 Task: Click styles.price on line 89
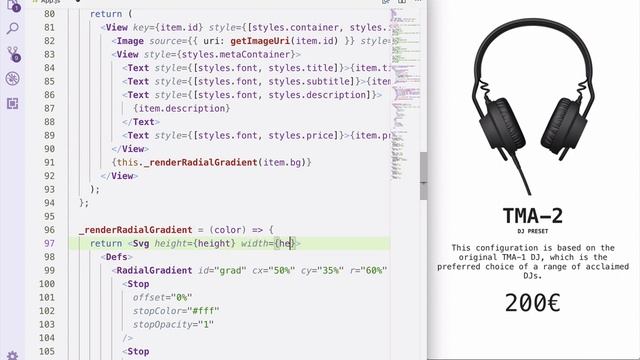coord(303,136)
